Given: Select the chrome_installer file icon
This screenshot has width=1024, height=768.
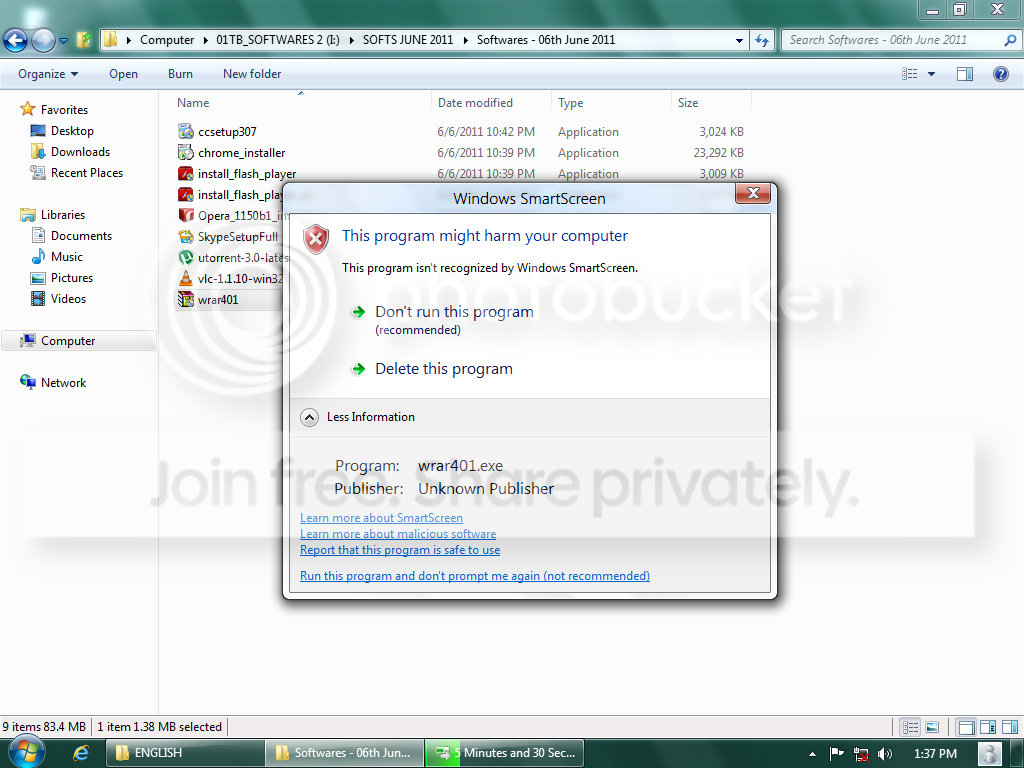Looking at the screenshot, I should [x=185, y=152].
